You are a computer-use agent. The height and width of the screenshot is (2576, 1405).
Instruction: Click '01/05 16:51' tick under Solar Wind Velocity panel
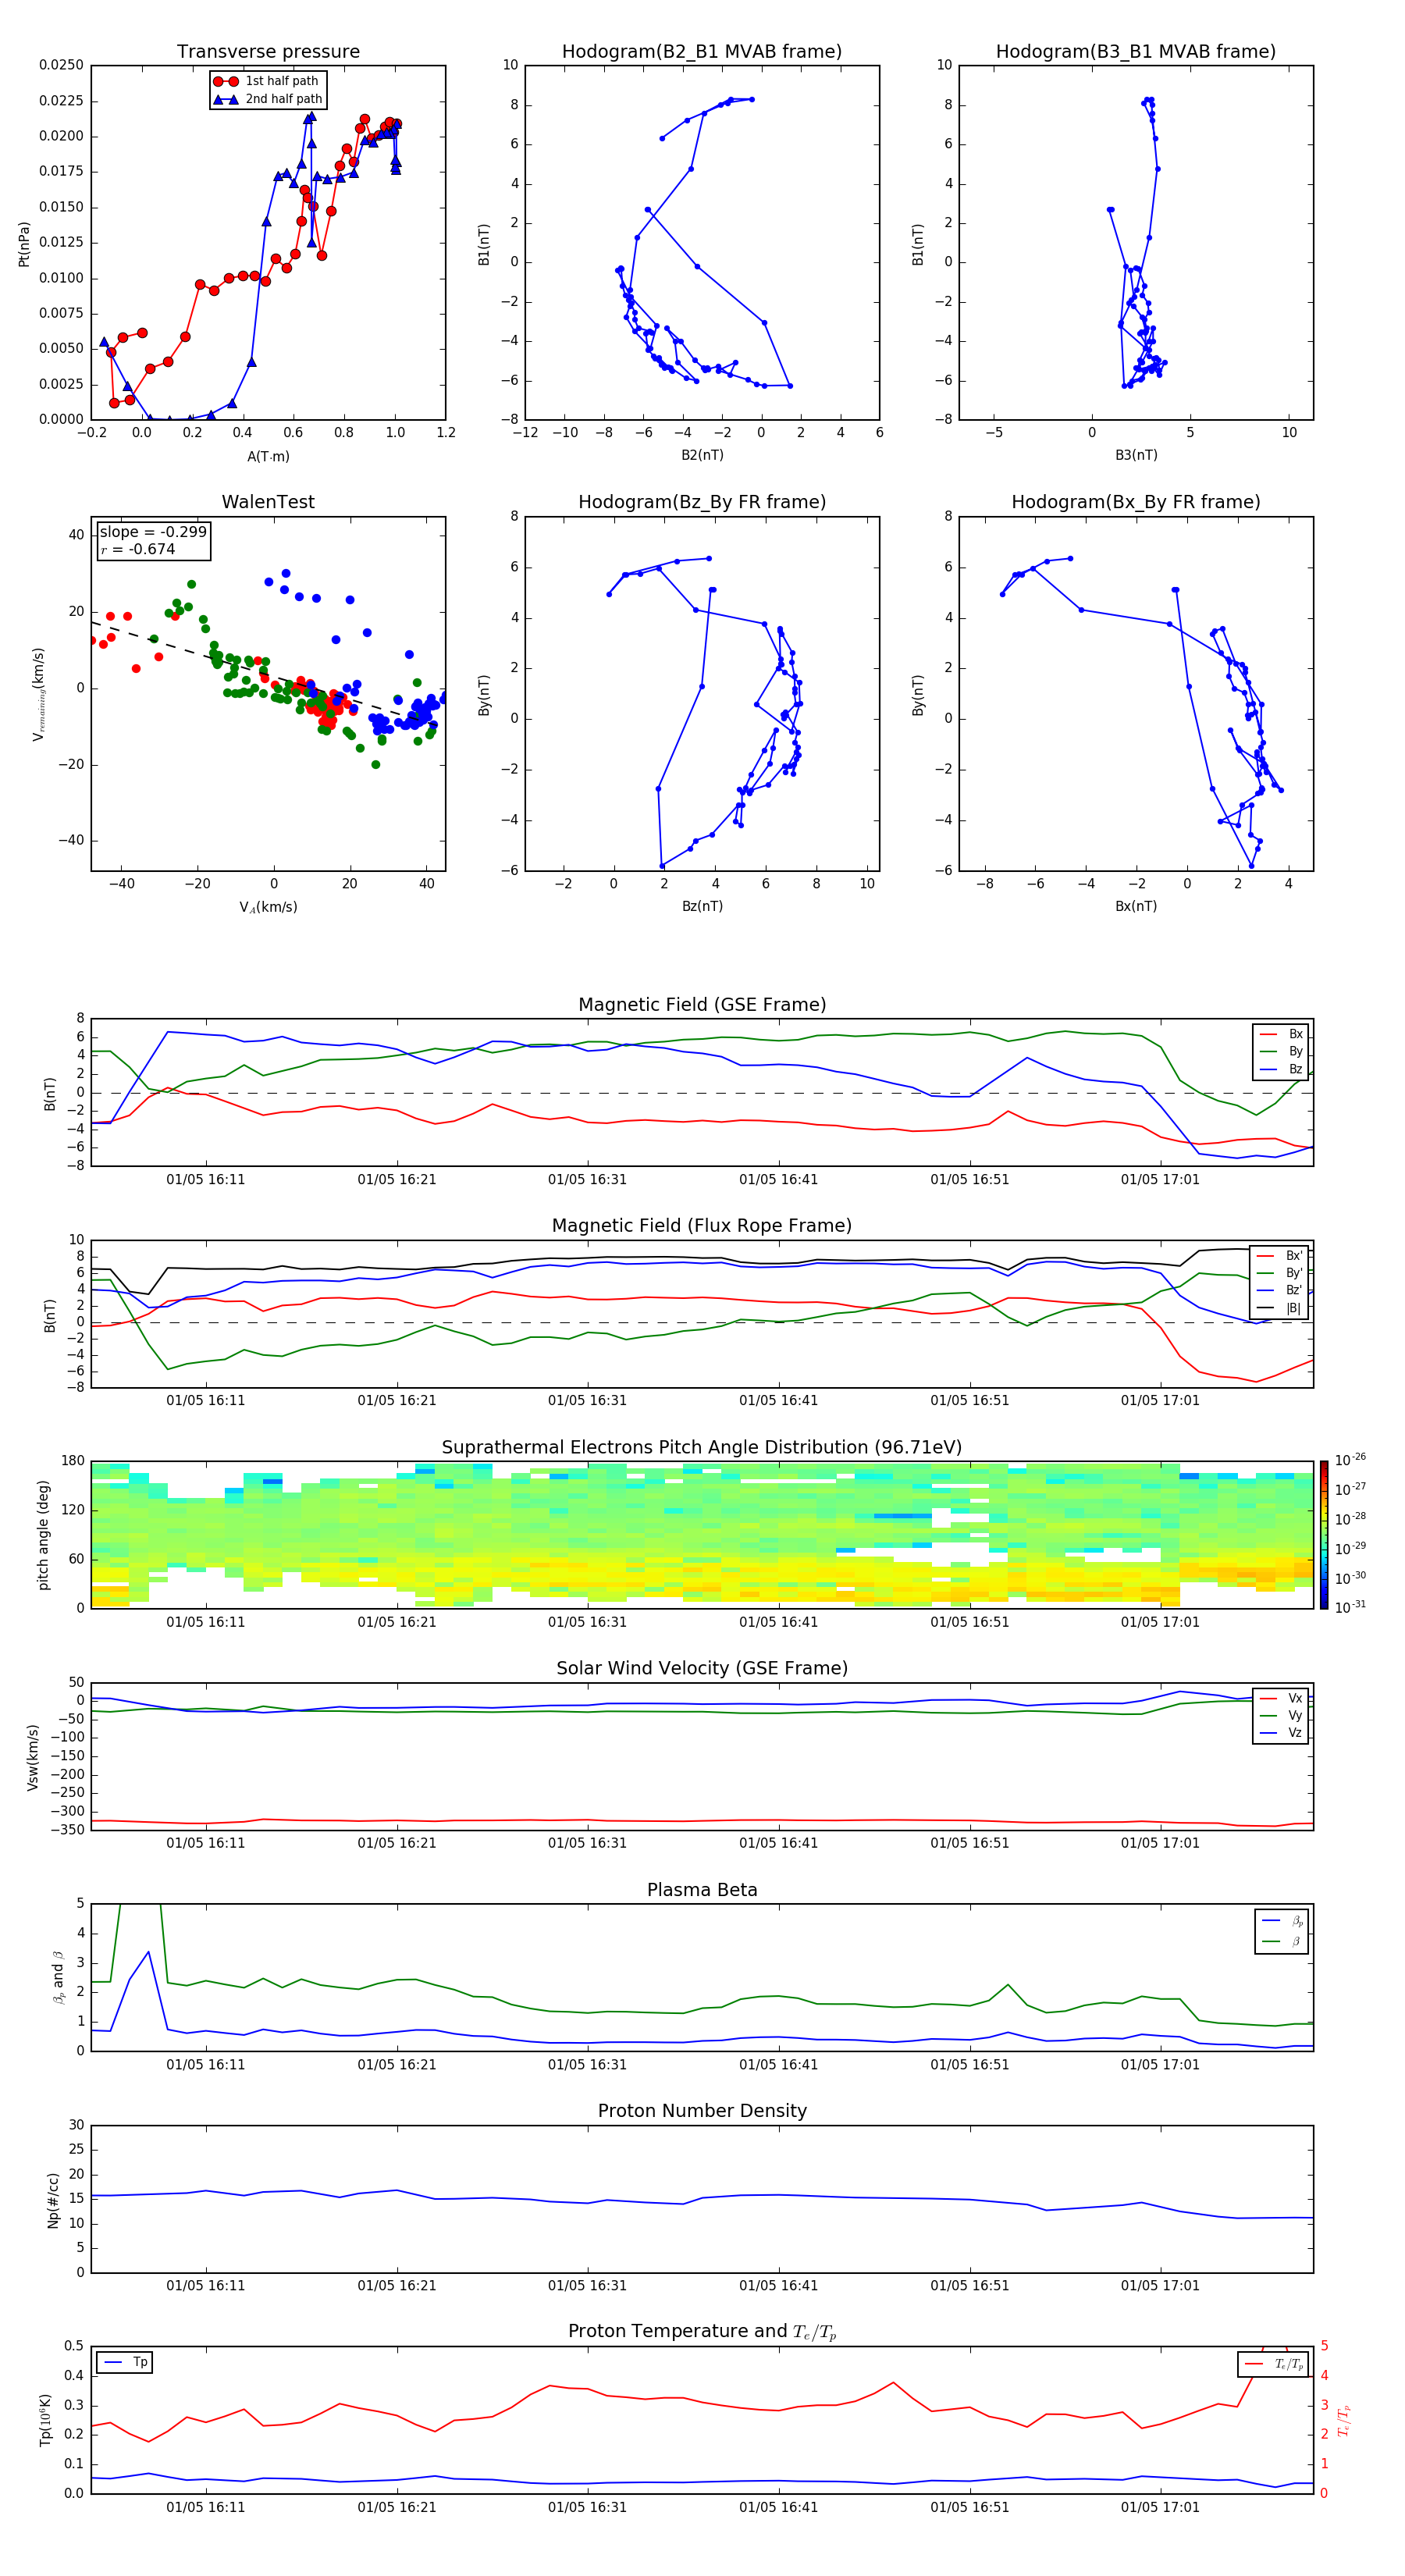[969, 1843]
